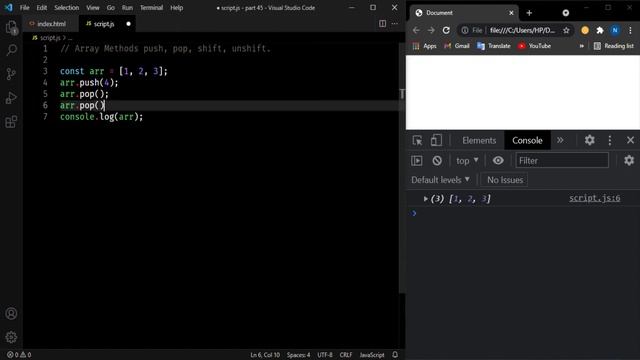Open the Translate bookmark
The height and width of the screenshot is (360, 640).
click(x=494, y=46)
